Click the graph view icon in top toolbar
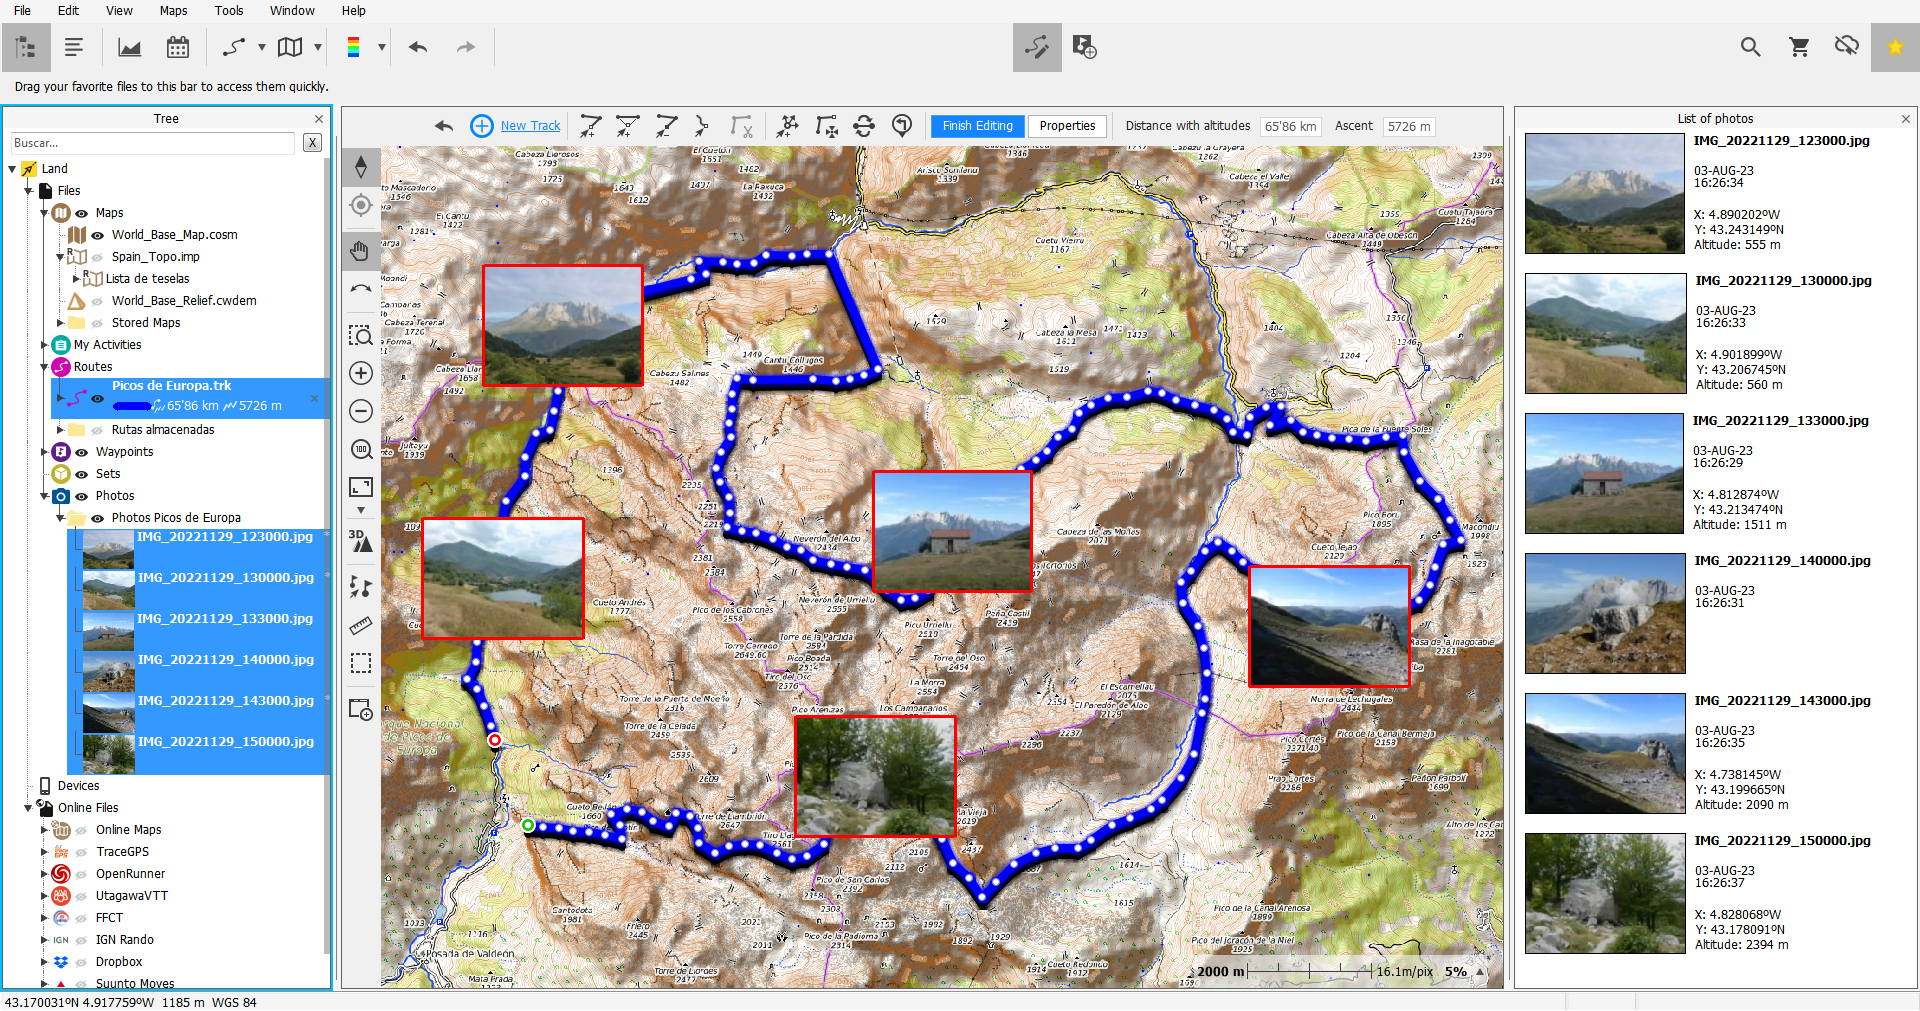This screenshot has height=1011, width=1920. click(x=130, y=47)
